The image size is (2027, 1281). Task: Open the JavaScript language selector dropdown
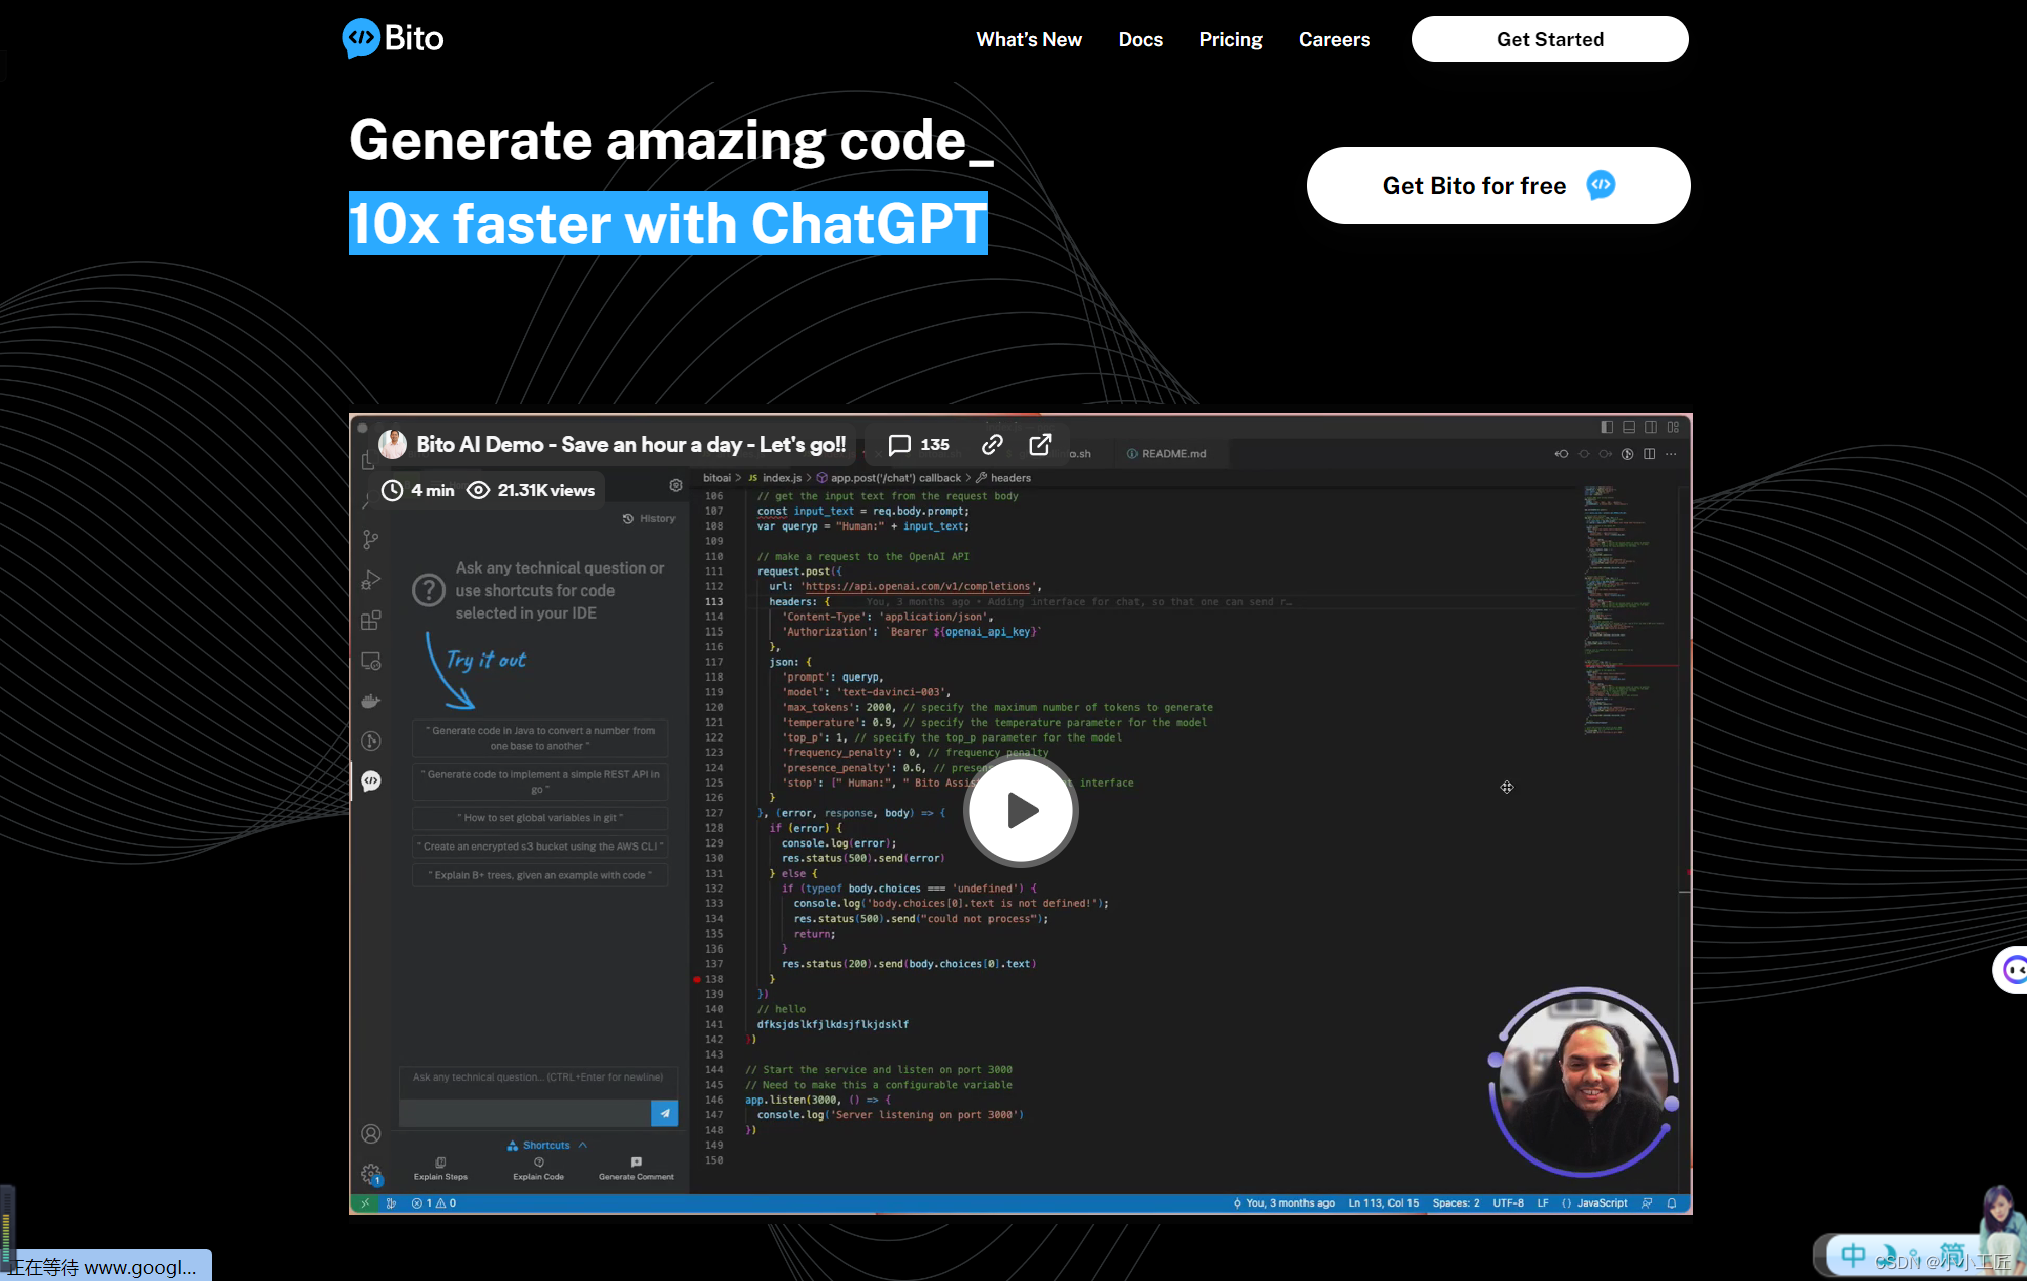1602,1203
